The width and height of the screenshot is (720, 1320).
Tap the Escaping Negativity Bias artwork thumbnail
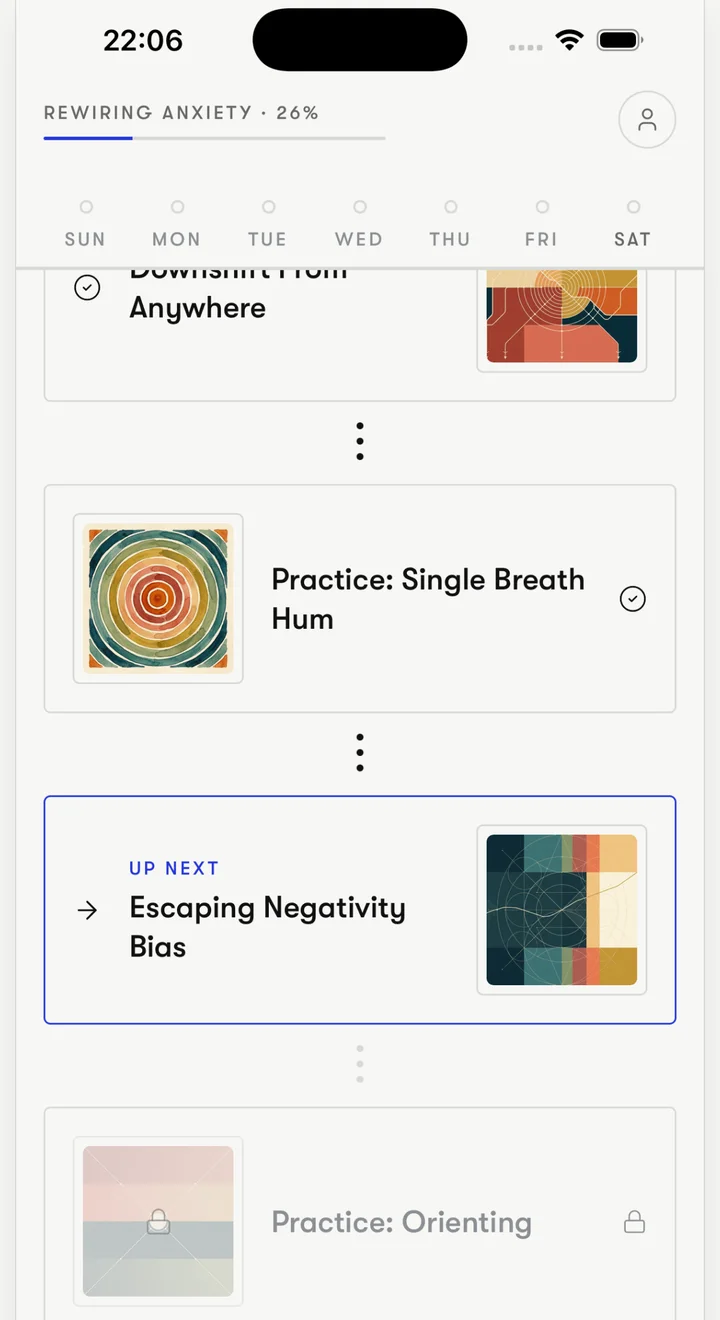tap(562, 910)
